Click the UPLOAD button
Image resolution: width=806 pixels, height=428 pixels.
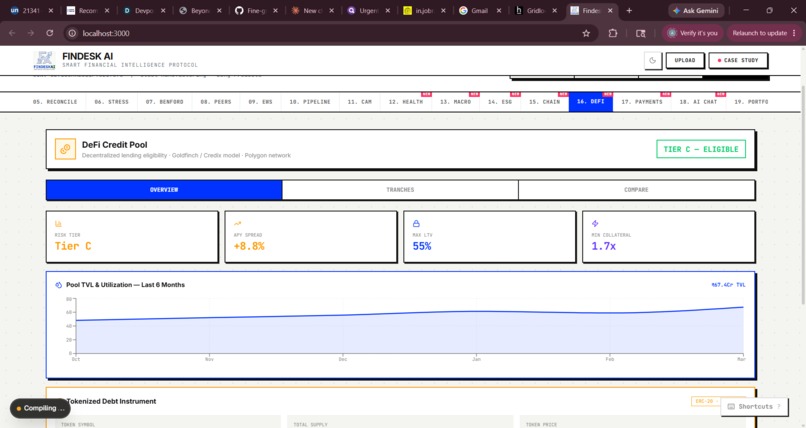coord(685,61)
